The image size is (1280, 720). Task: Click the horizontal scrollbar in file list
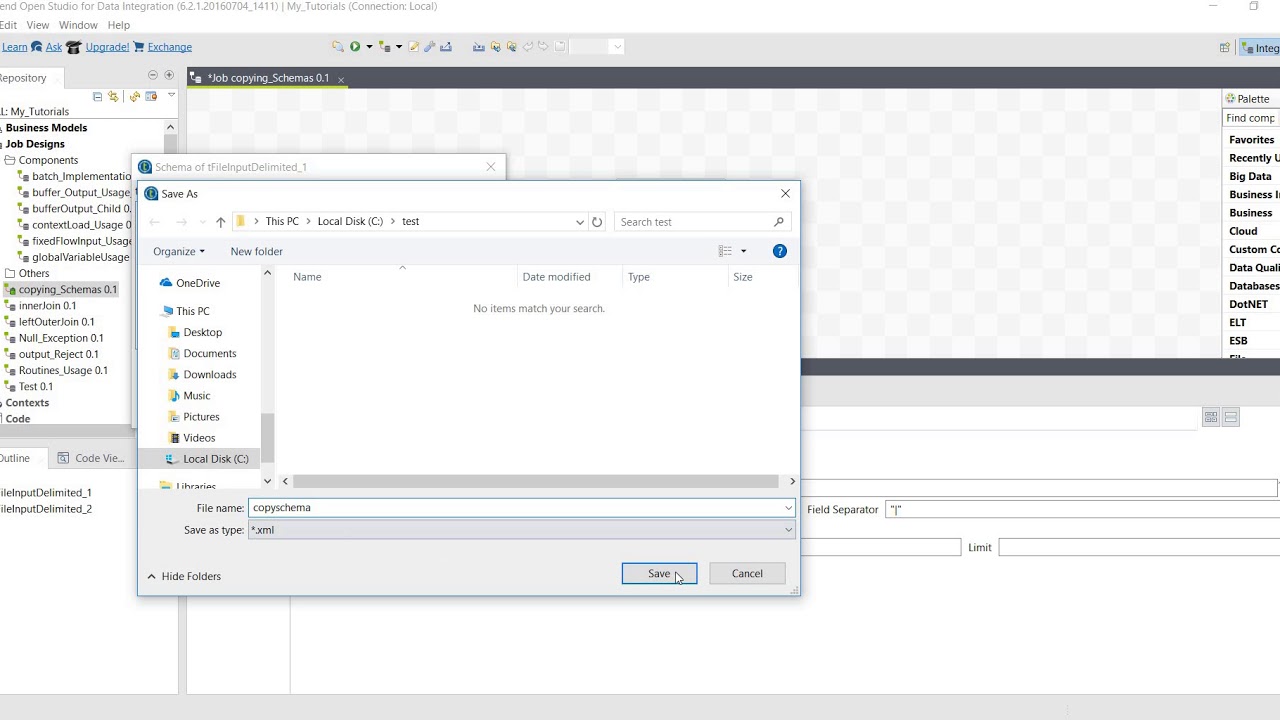click(x=535, y=481)
